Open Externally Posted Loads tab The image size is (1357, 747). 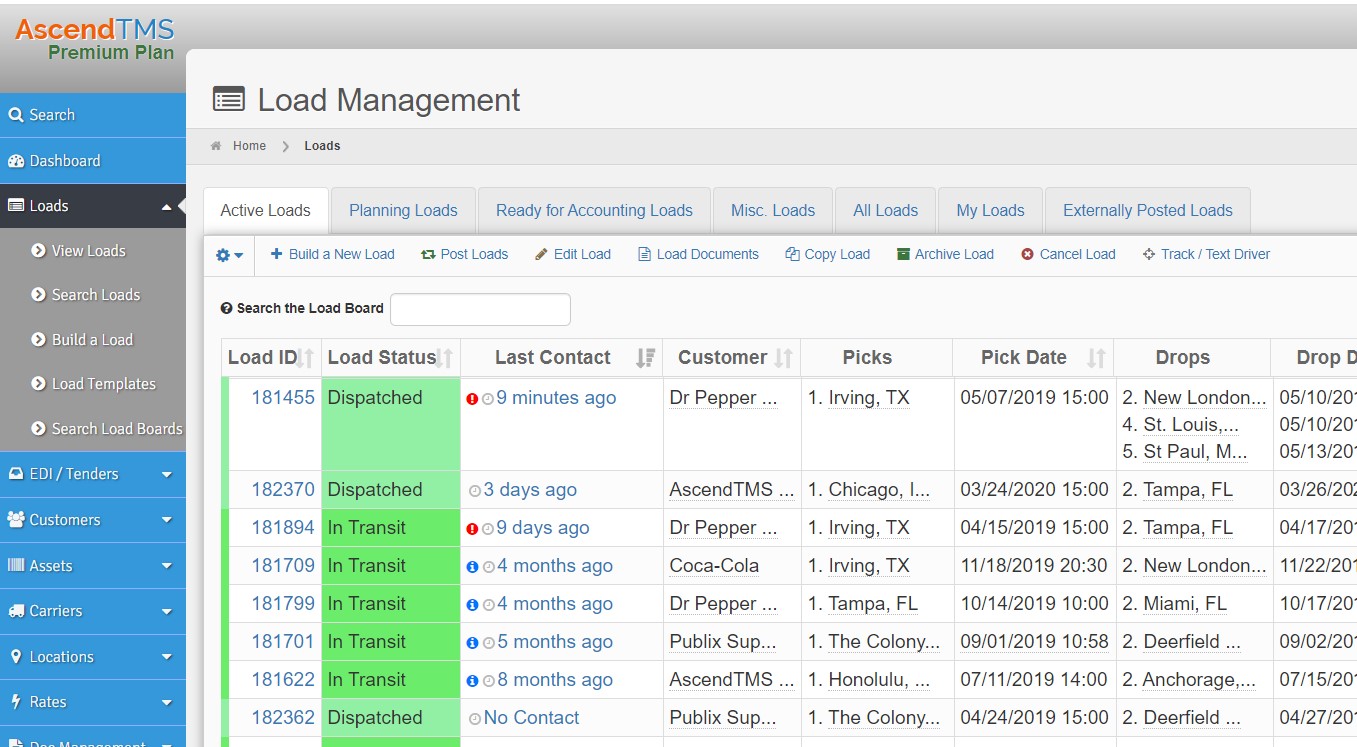tap(1147, 210)
